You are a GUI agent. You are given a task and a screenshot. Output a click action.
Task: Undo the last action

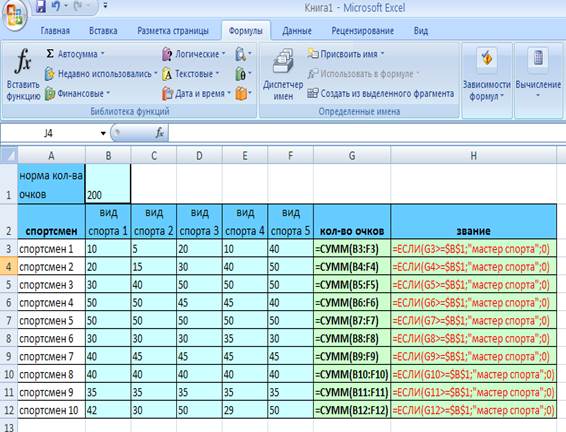click(x=56, y=6)
